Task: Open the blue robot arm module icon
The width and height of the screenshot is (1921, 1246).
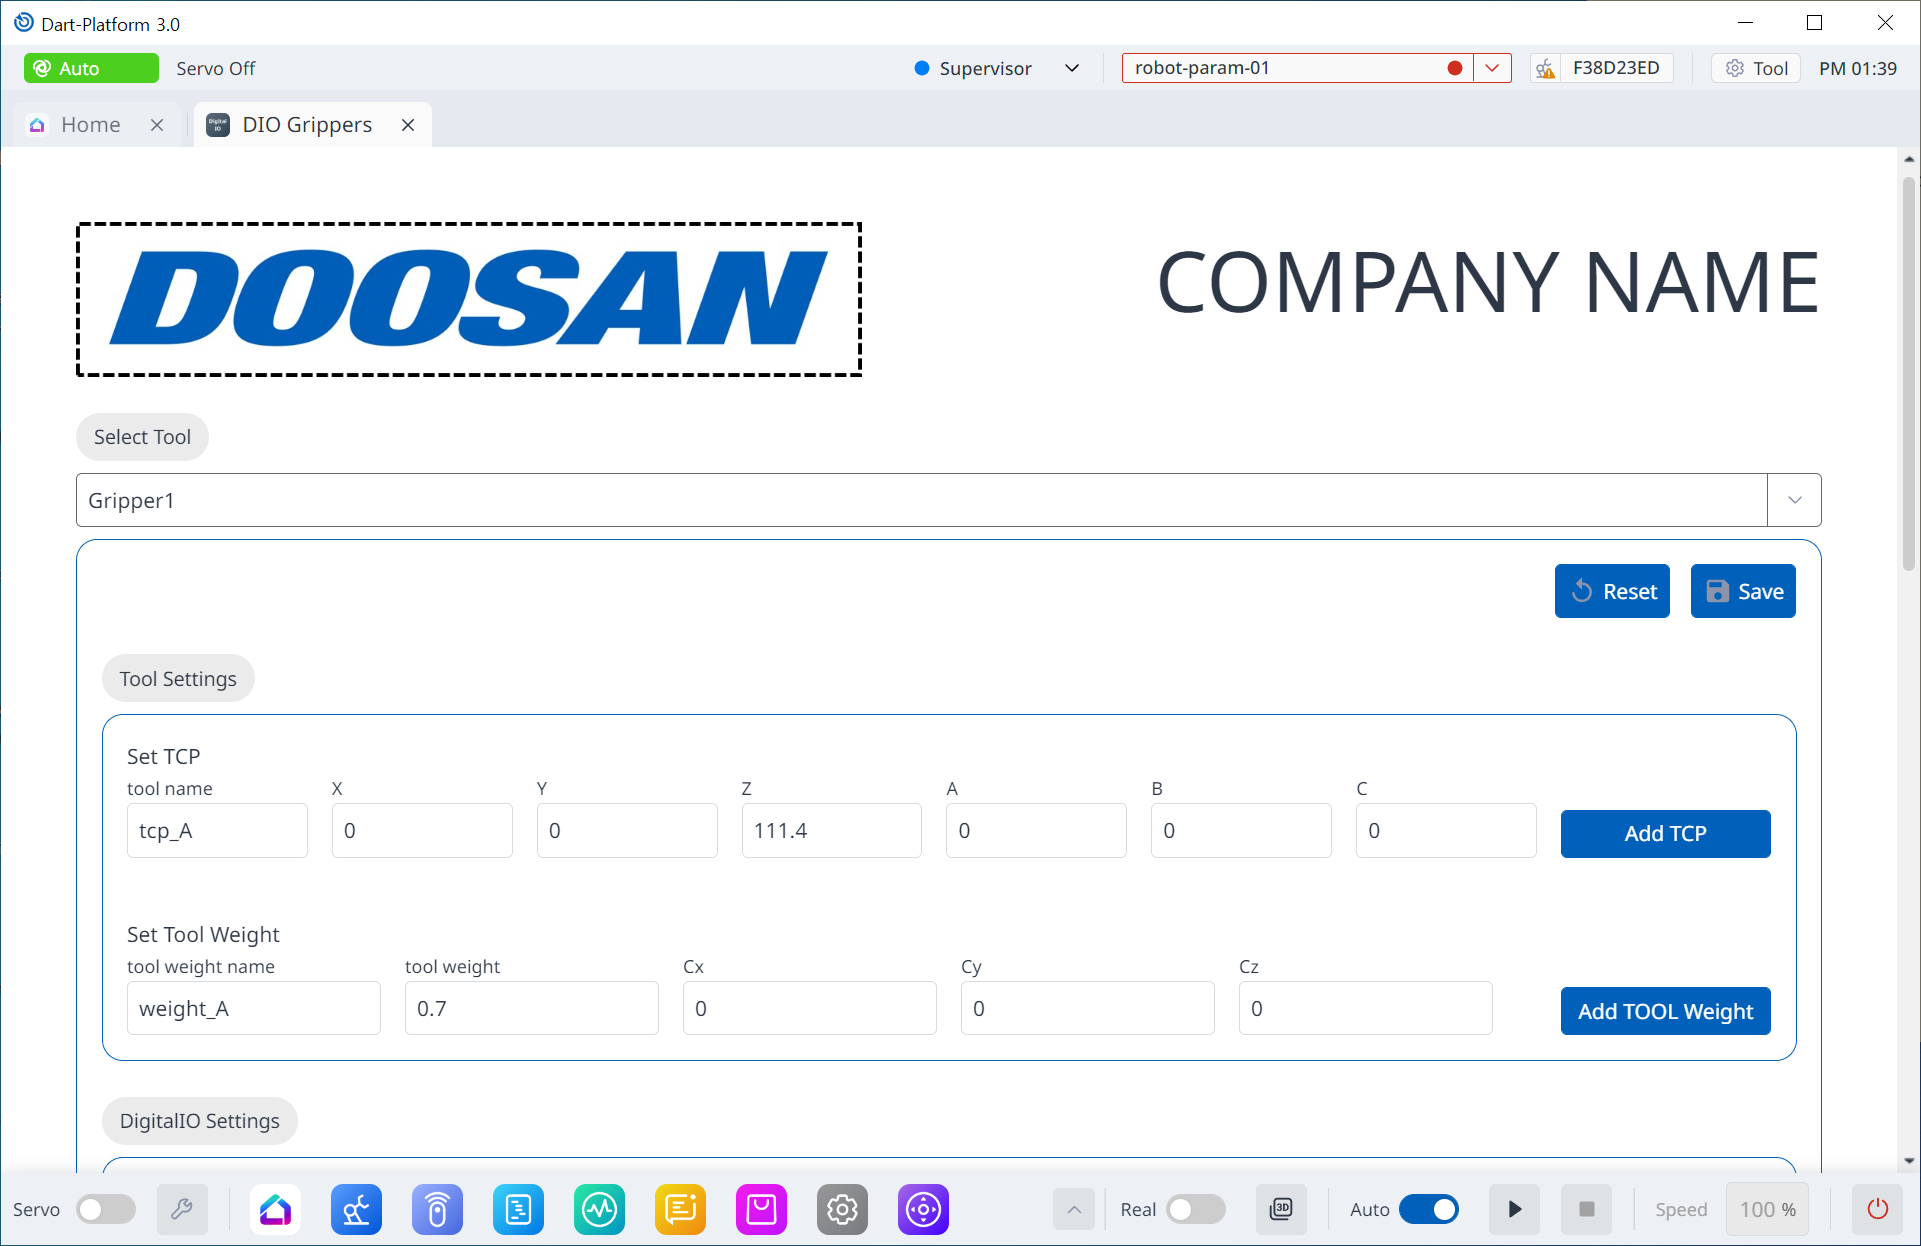Action: coord(356,1210)
